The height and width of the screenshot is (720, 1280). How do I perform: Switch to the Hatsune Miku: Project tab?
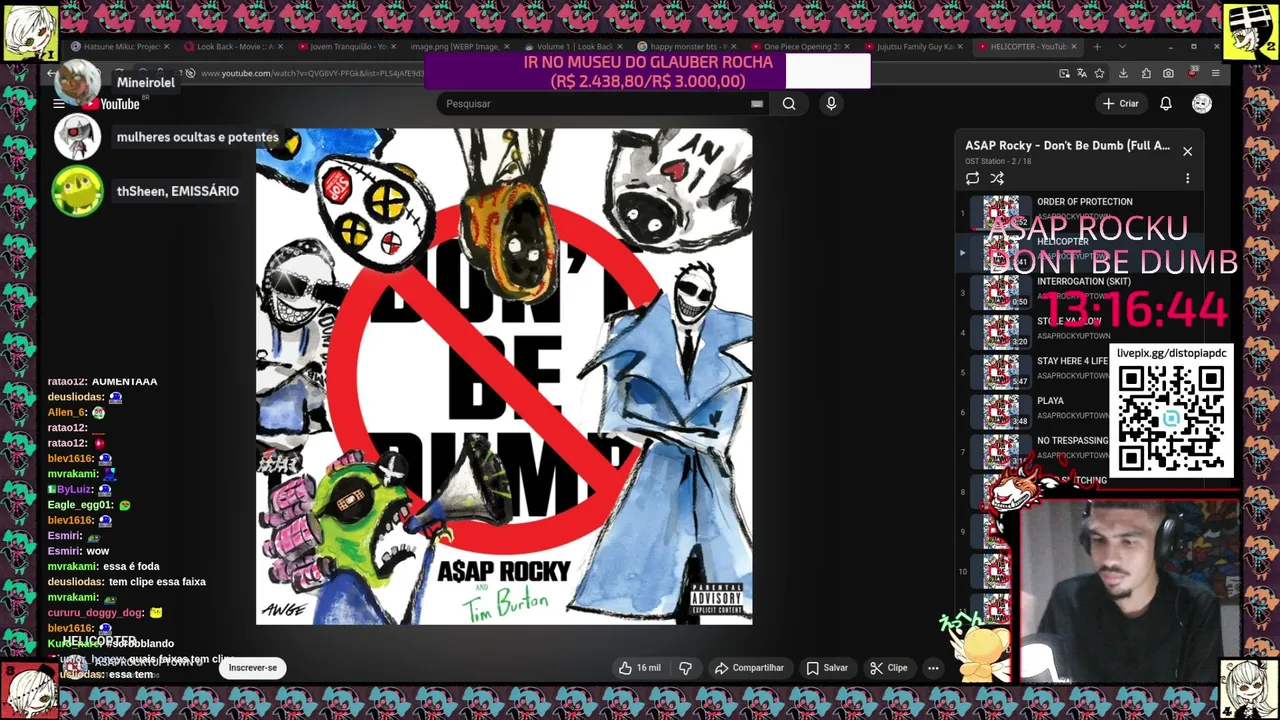(x=121, y=47)
